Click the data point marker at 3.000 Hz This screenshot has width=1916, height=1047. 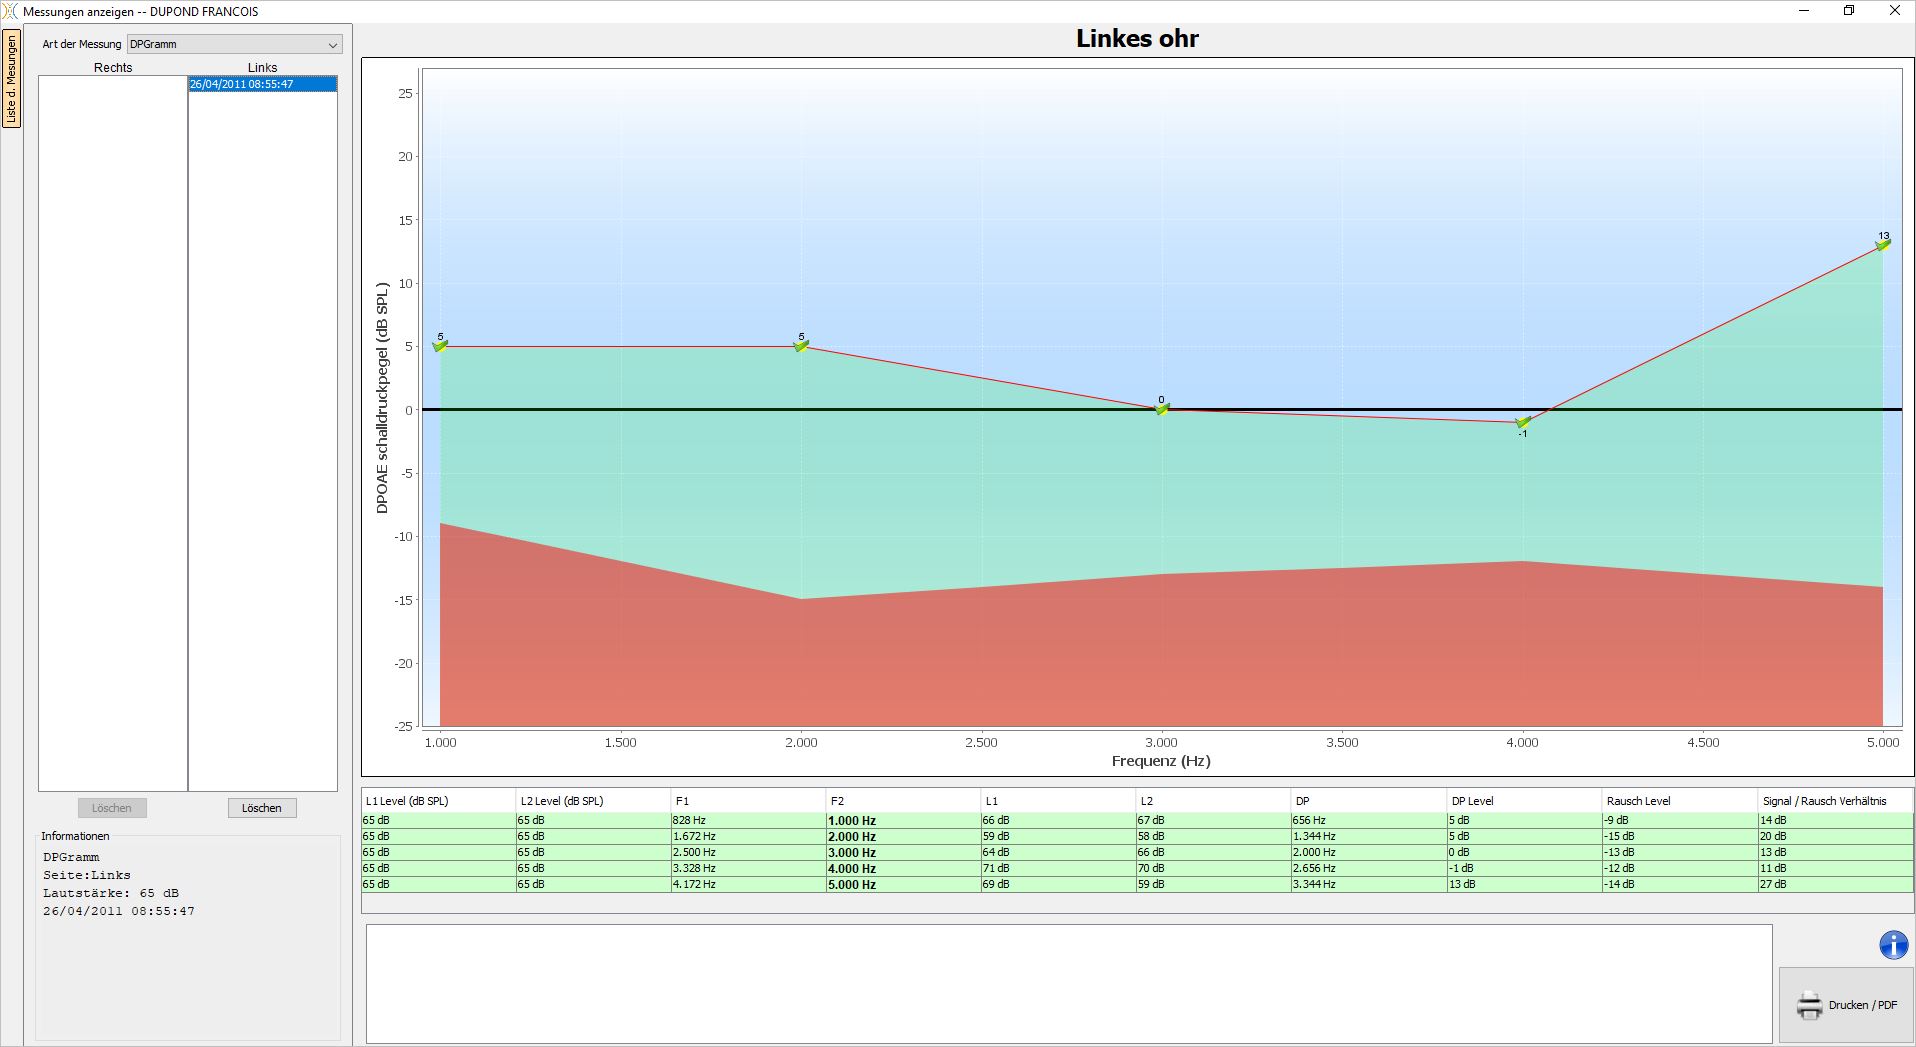tap(1161, 408)
